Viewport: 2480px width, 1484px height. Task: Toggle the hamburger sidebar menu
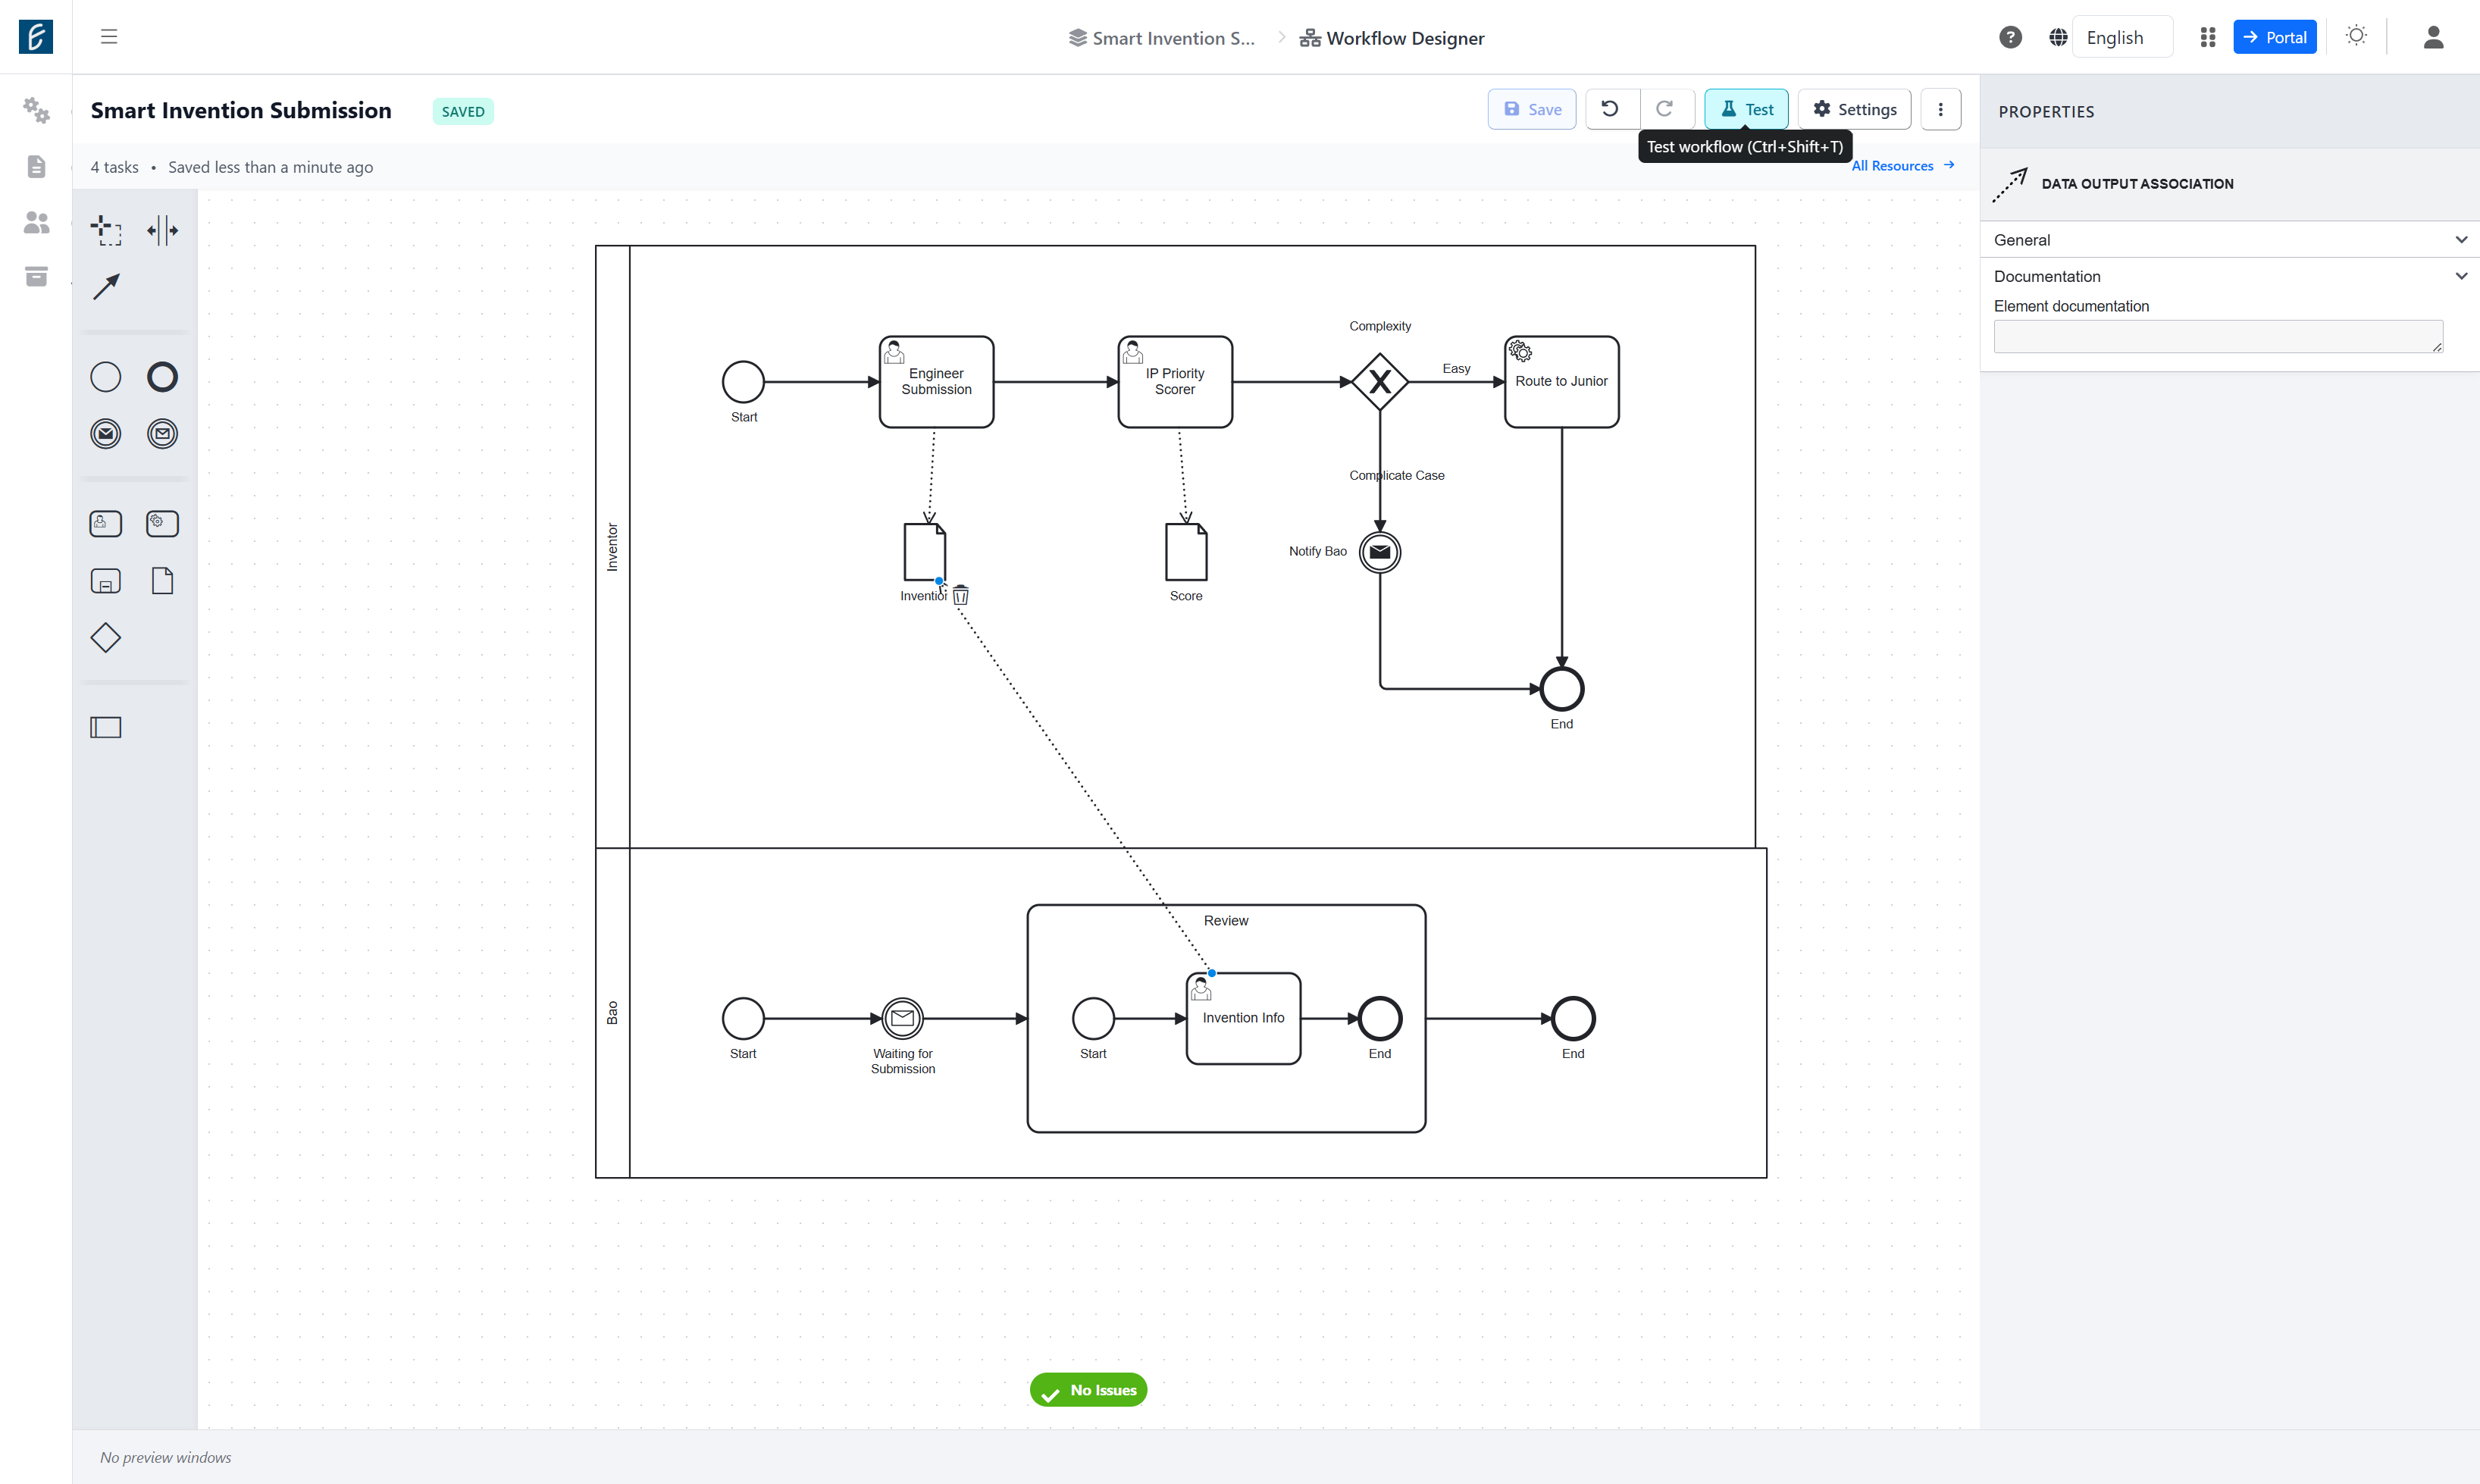pos(109,37)
